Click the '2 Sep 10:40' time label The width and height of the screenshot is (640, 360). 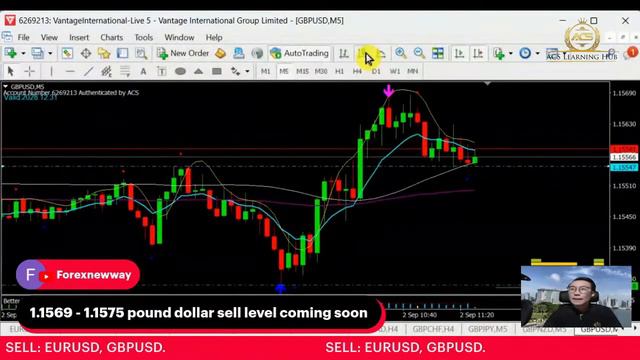point(419,315)
